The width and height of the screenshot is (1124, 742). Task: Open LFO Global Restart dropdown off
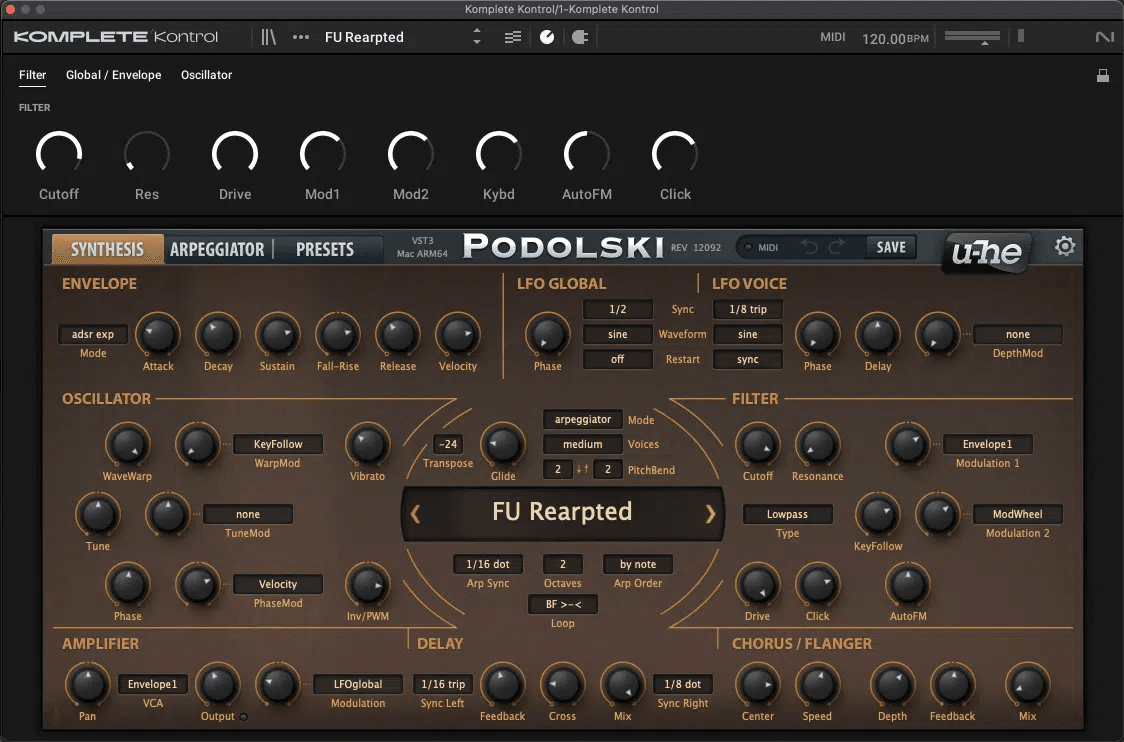(x=618, y=359)
